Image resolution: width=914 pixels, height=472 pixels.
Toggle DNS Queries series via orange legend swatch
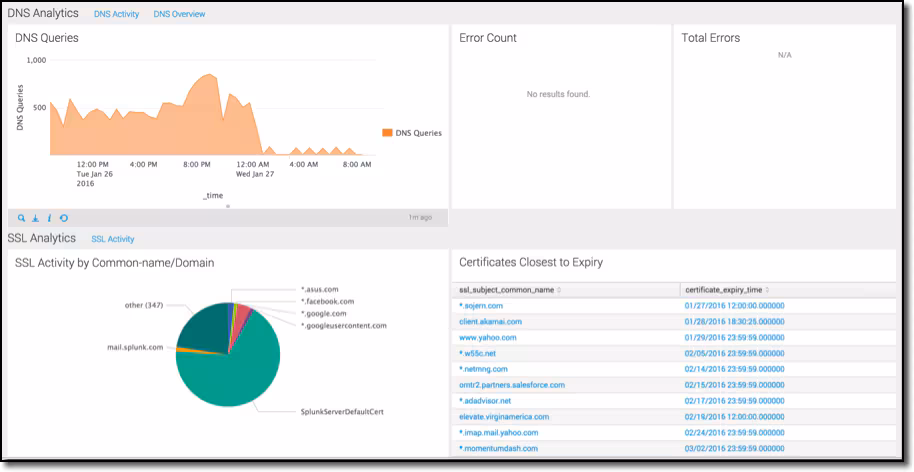coord(387,132)
